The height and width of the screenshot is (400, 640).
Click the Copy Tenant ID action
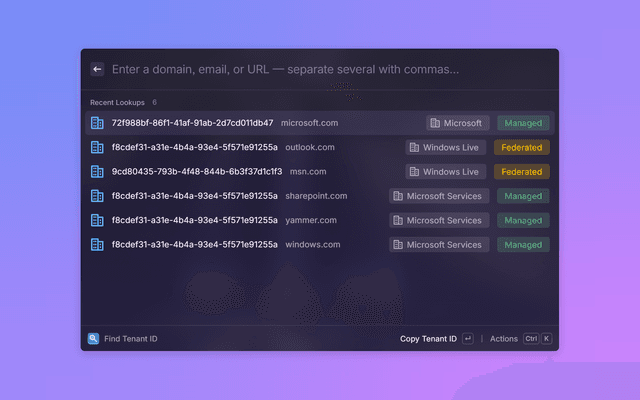(428, 339)
